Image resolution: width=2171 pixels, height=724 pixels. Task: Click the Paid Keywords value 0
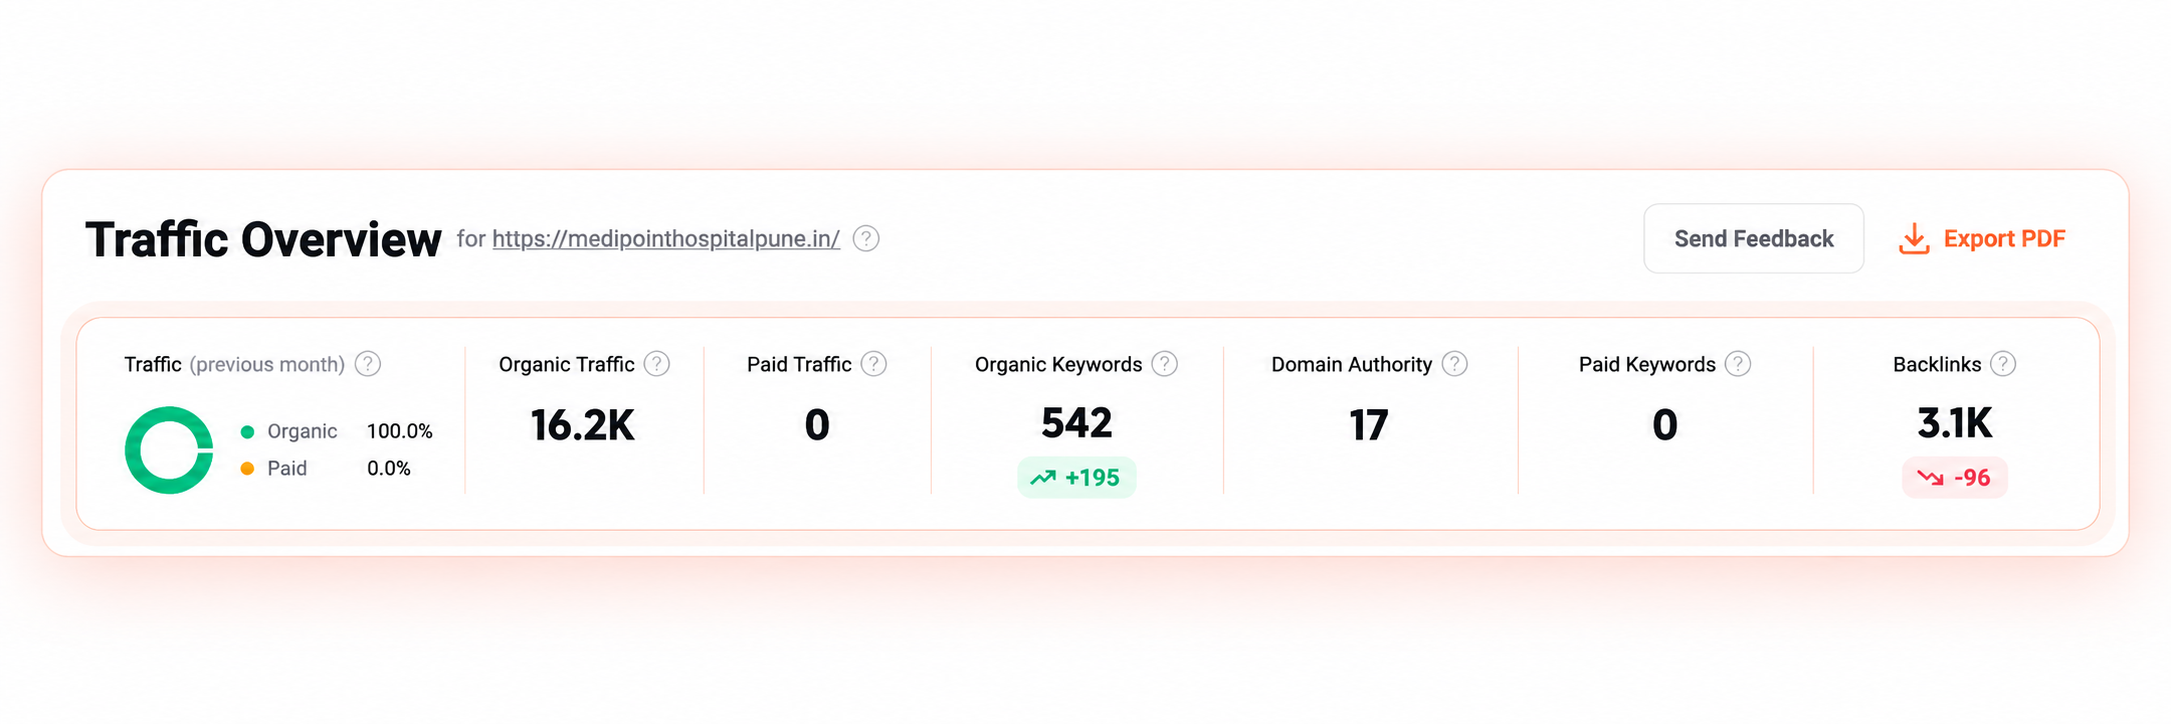[x=1665, y=425]
